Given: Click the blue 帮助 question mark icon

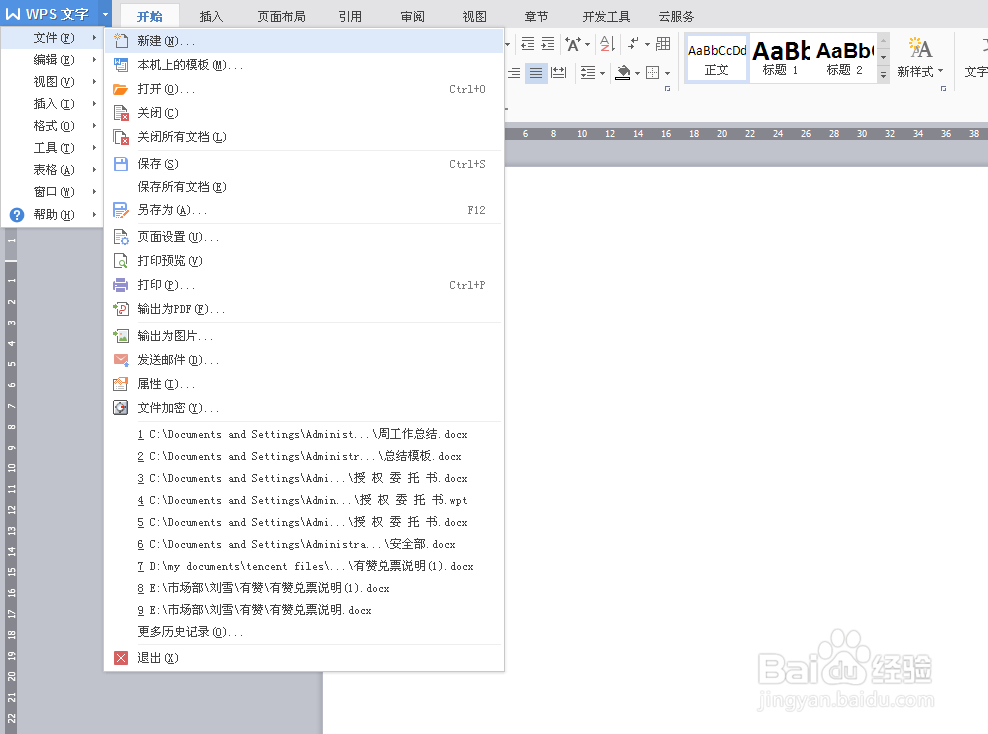Looking at the screenshot, I should point(17,215).
